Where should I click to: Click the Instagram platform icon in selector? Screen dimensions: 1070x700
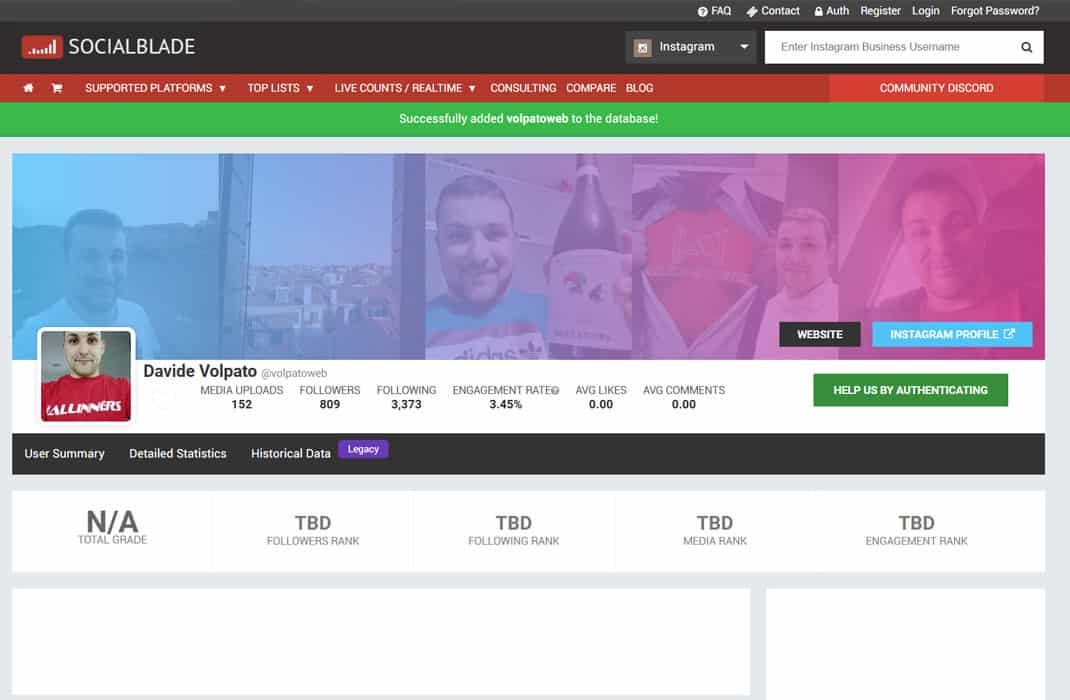[x=642, y=48]
